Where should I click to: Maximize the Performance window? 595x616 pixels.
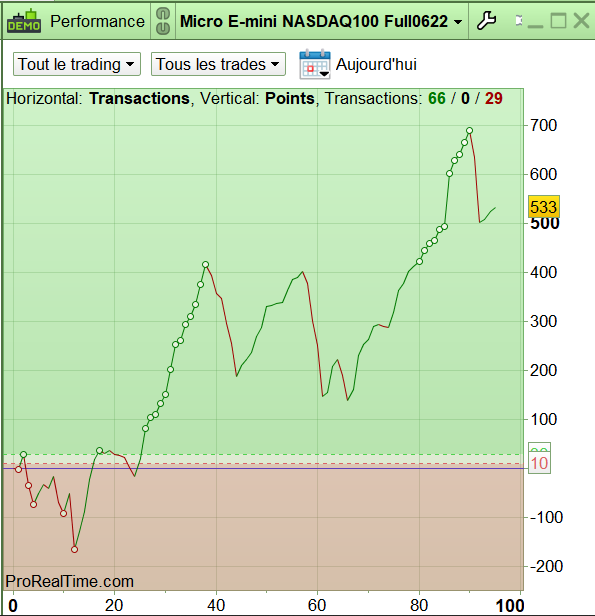[558, 21]
